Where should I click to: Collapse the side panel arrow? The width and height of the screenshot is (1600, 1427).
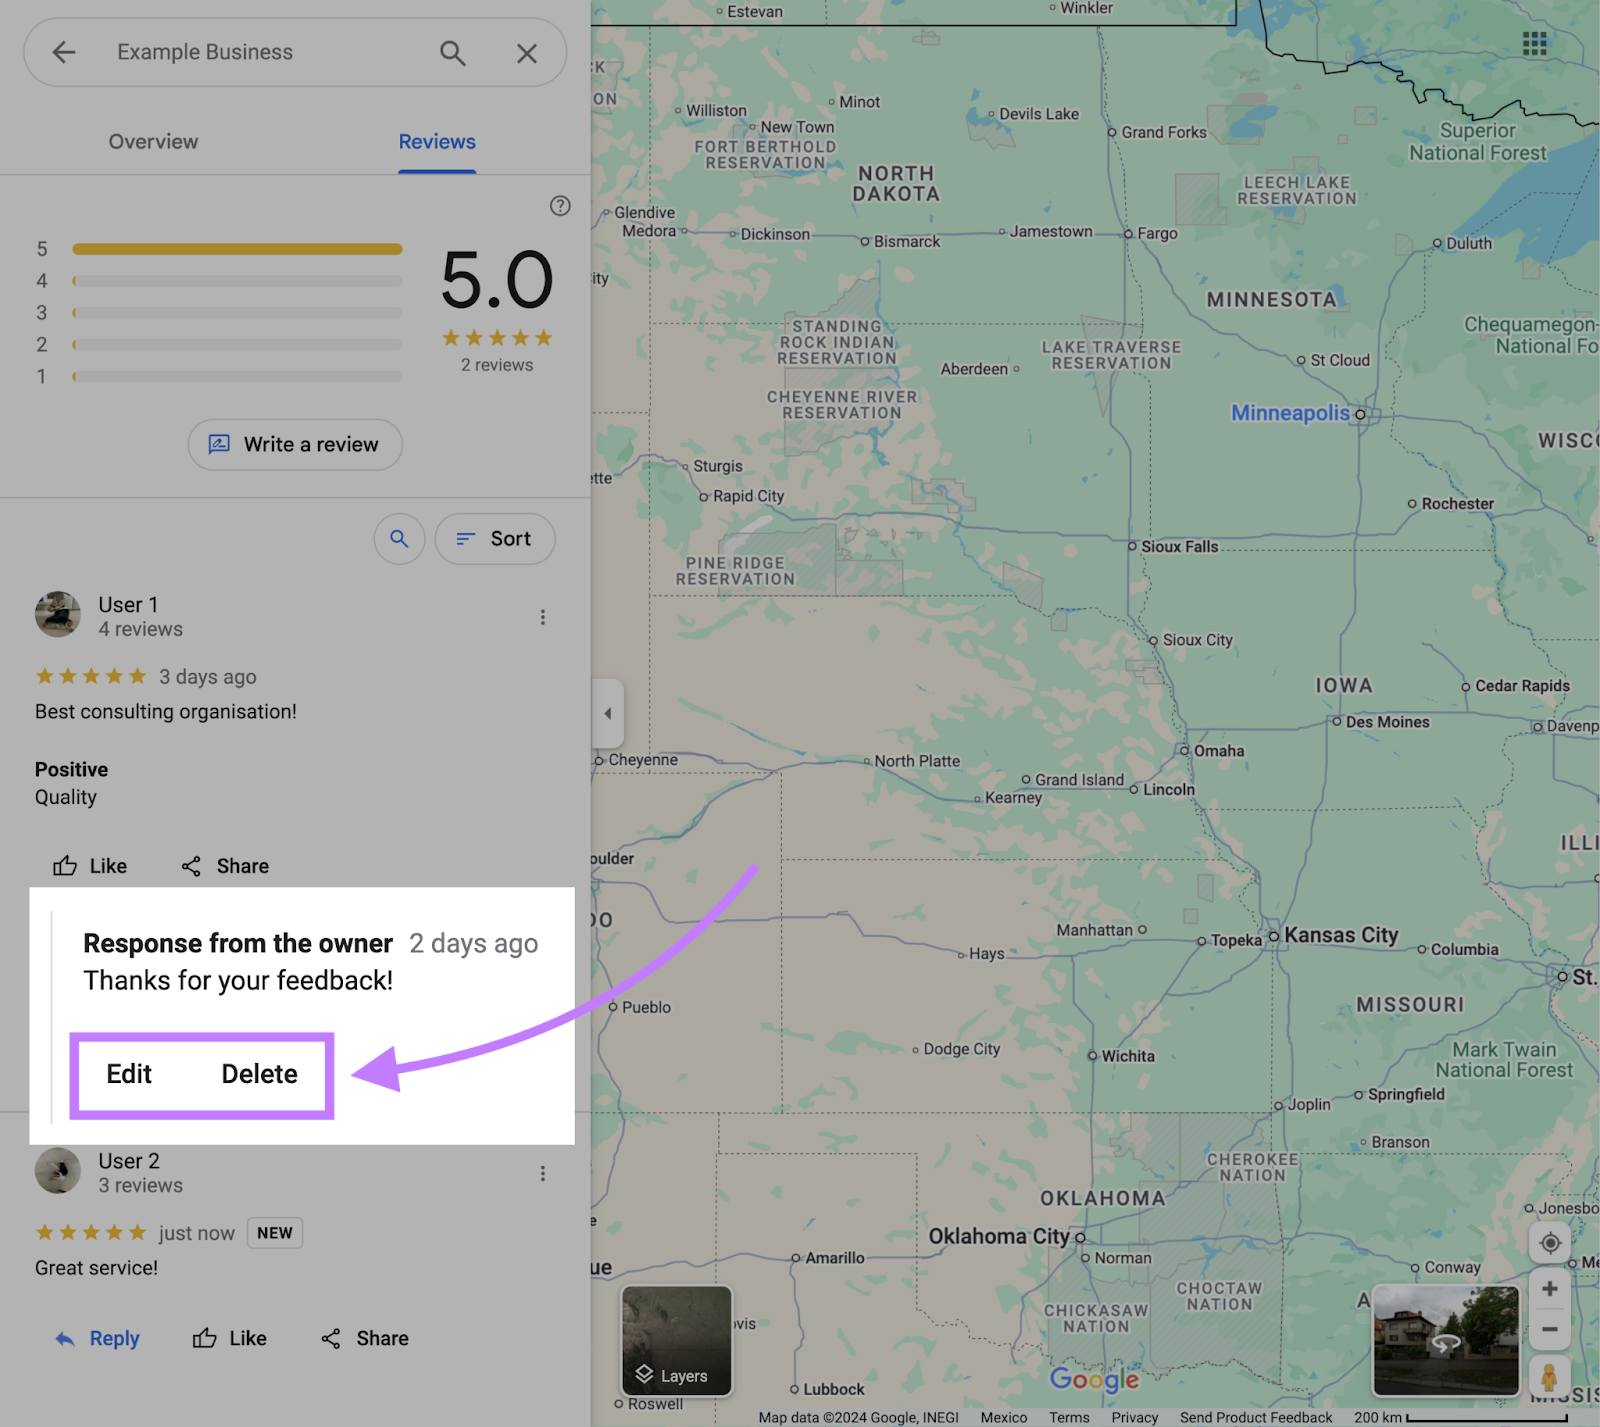(608, 714)
